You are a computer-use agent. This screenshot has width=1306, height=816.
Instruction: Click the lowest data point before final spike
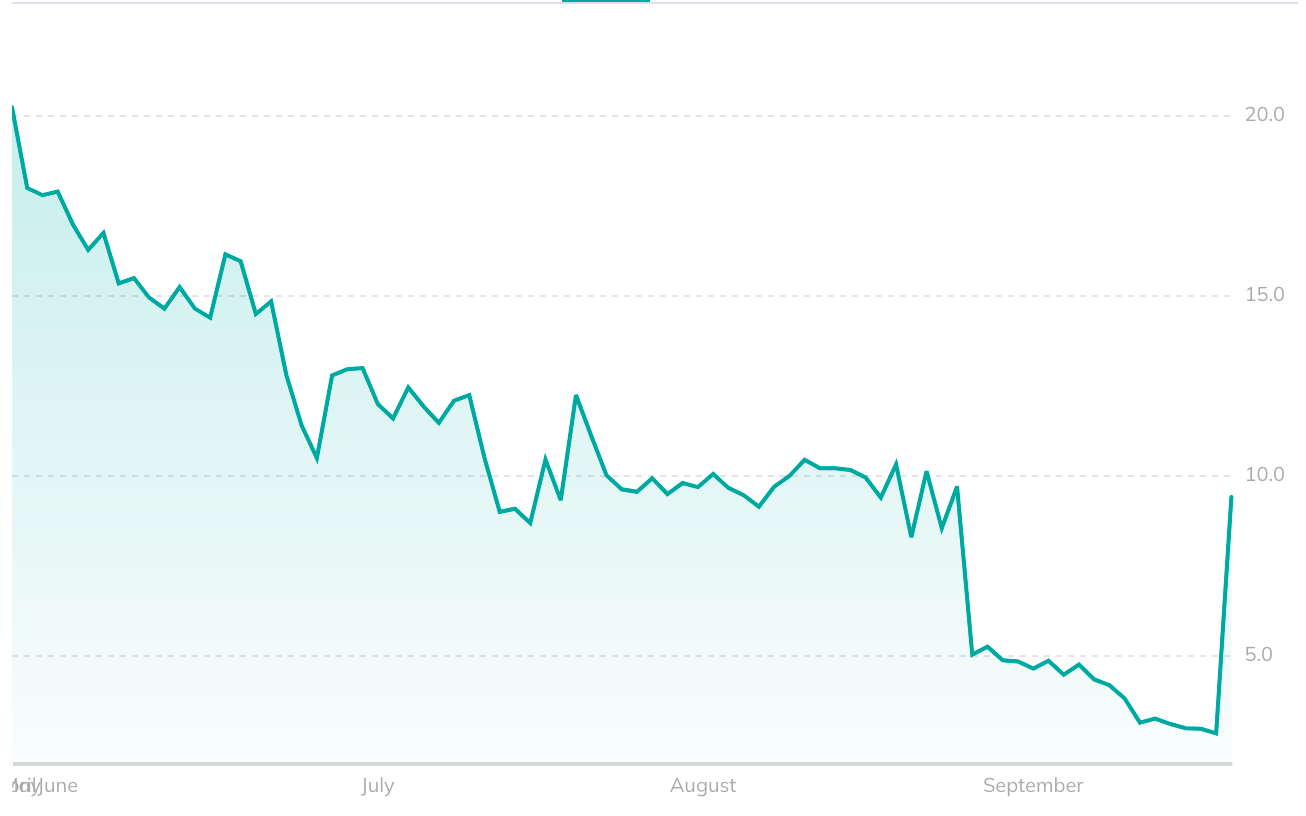(1216, 733)
